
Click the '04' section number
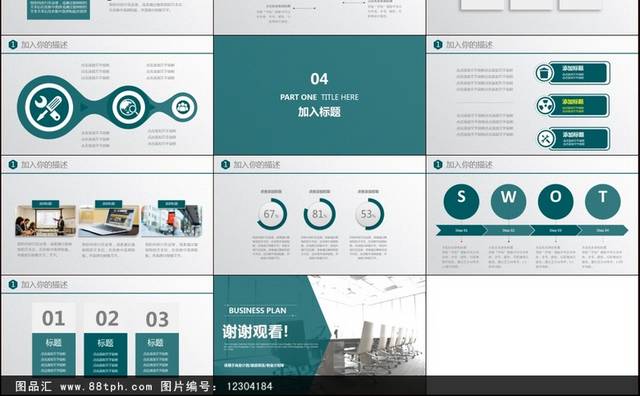[x=319, y=79]
